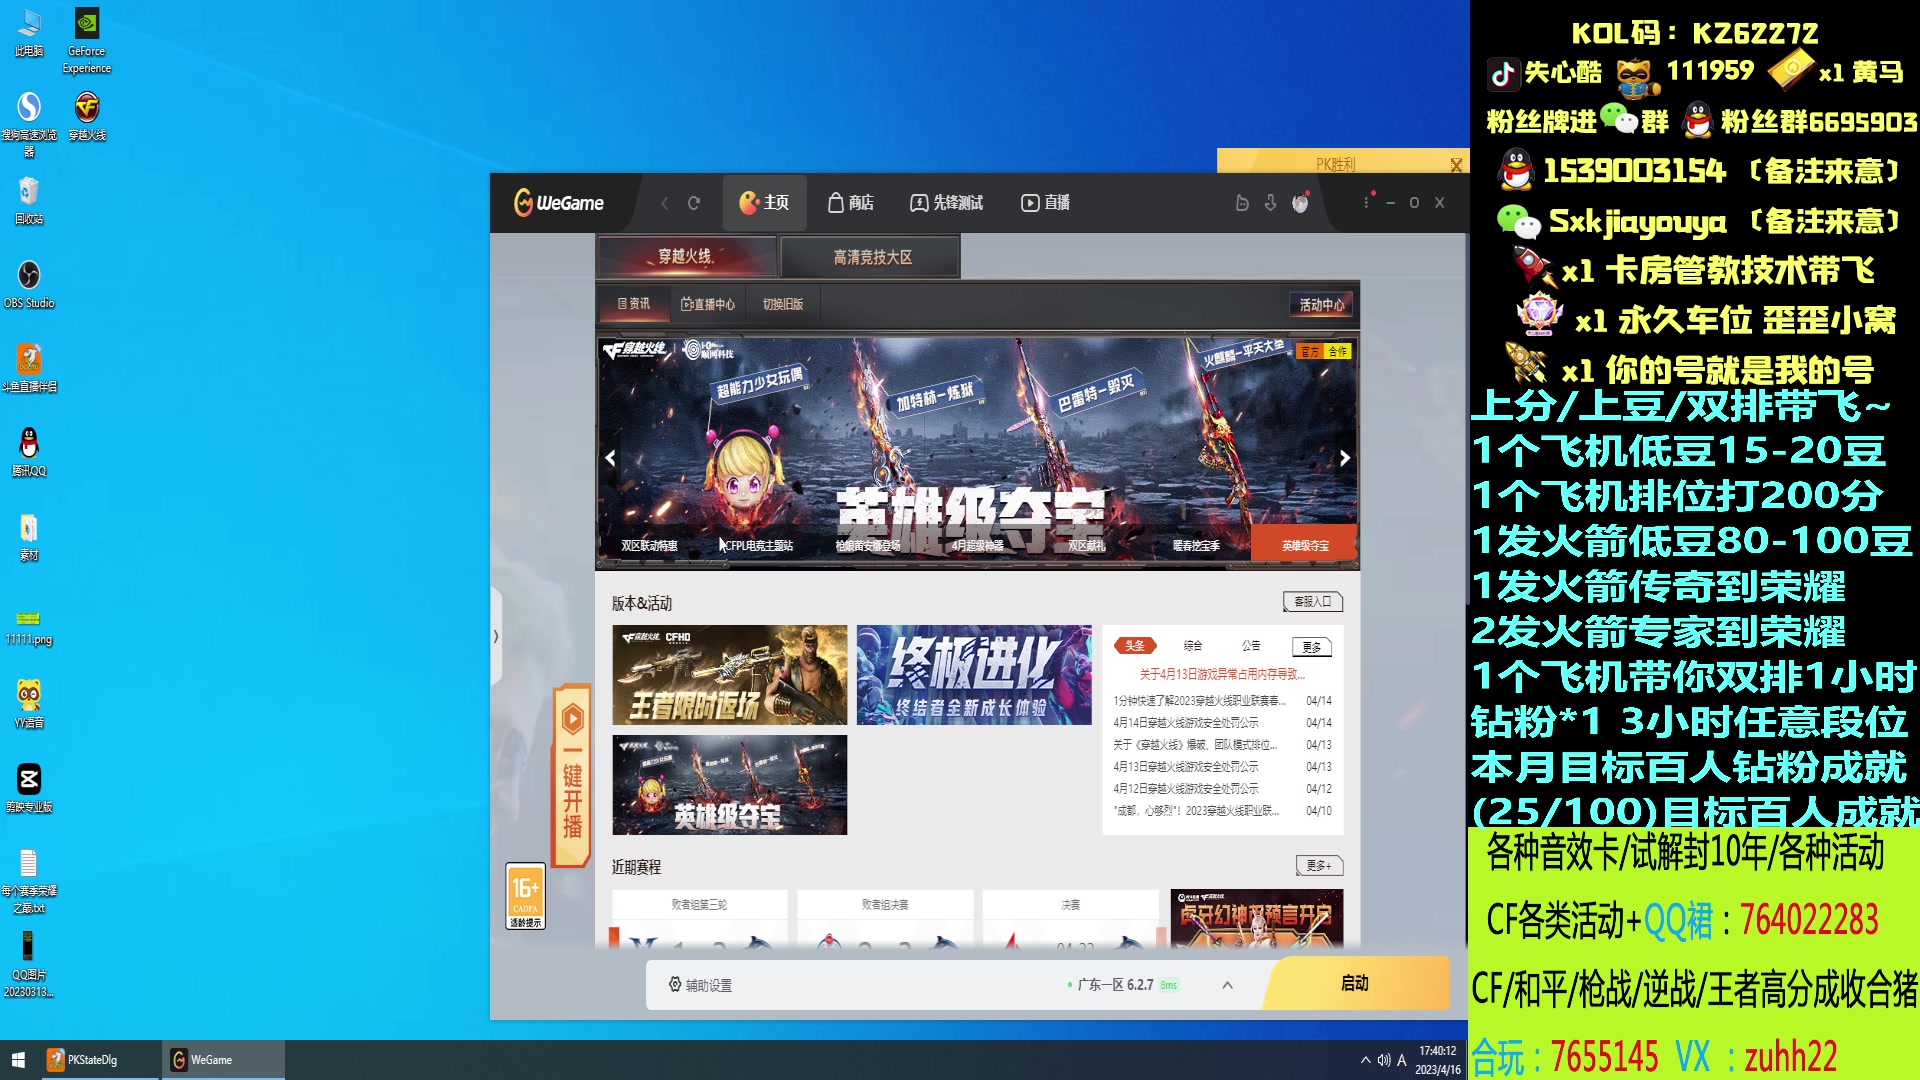Screen dimensions: 1920x1080
Task: Select the 公告 news tab
Action: pos(1251,646)
